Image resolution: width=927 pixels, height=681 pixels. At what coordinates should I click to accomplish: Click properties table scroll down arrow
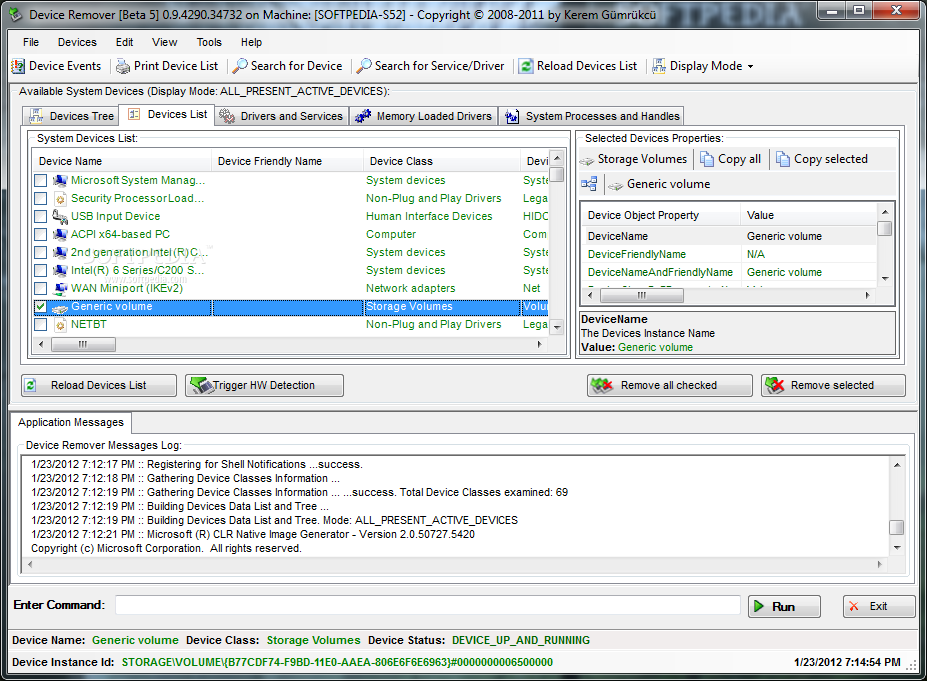click(x=885, y=278)
